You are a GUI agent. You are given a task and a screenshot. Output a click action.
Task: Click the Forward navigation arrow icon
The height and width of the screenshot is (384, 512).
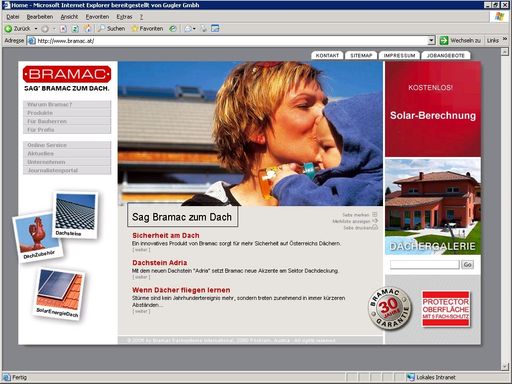coord(45,29)
